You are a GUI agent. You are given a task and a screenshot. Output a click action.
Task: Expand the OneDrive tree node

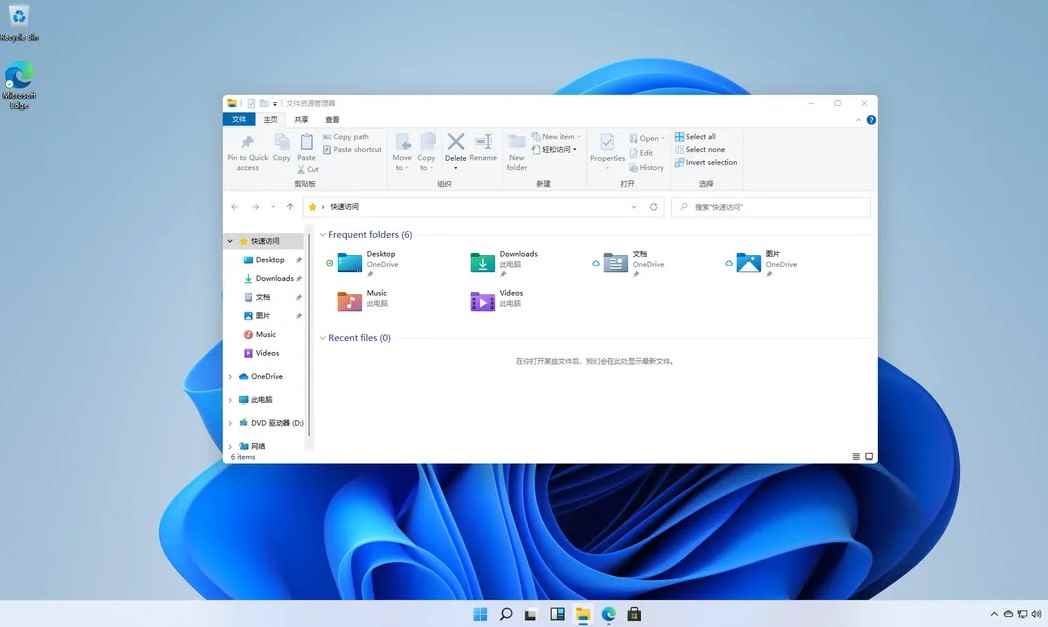(x=230, y=376)
